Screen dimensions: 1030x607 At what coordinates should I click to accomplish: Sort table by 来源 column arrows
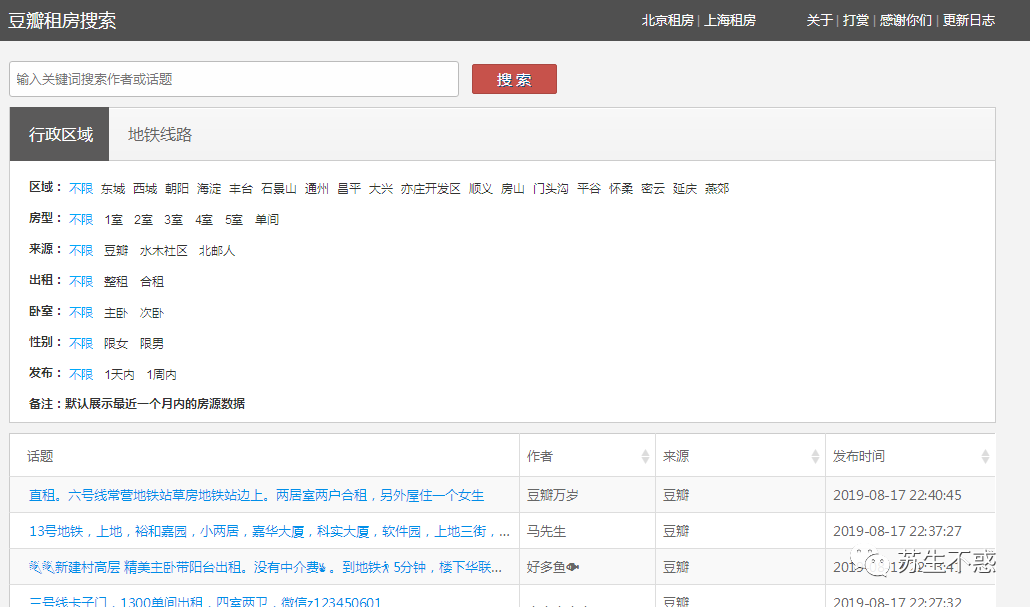coord(815,456)
